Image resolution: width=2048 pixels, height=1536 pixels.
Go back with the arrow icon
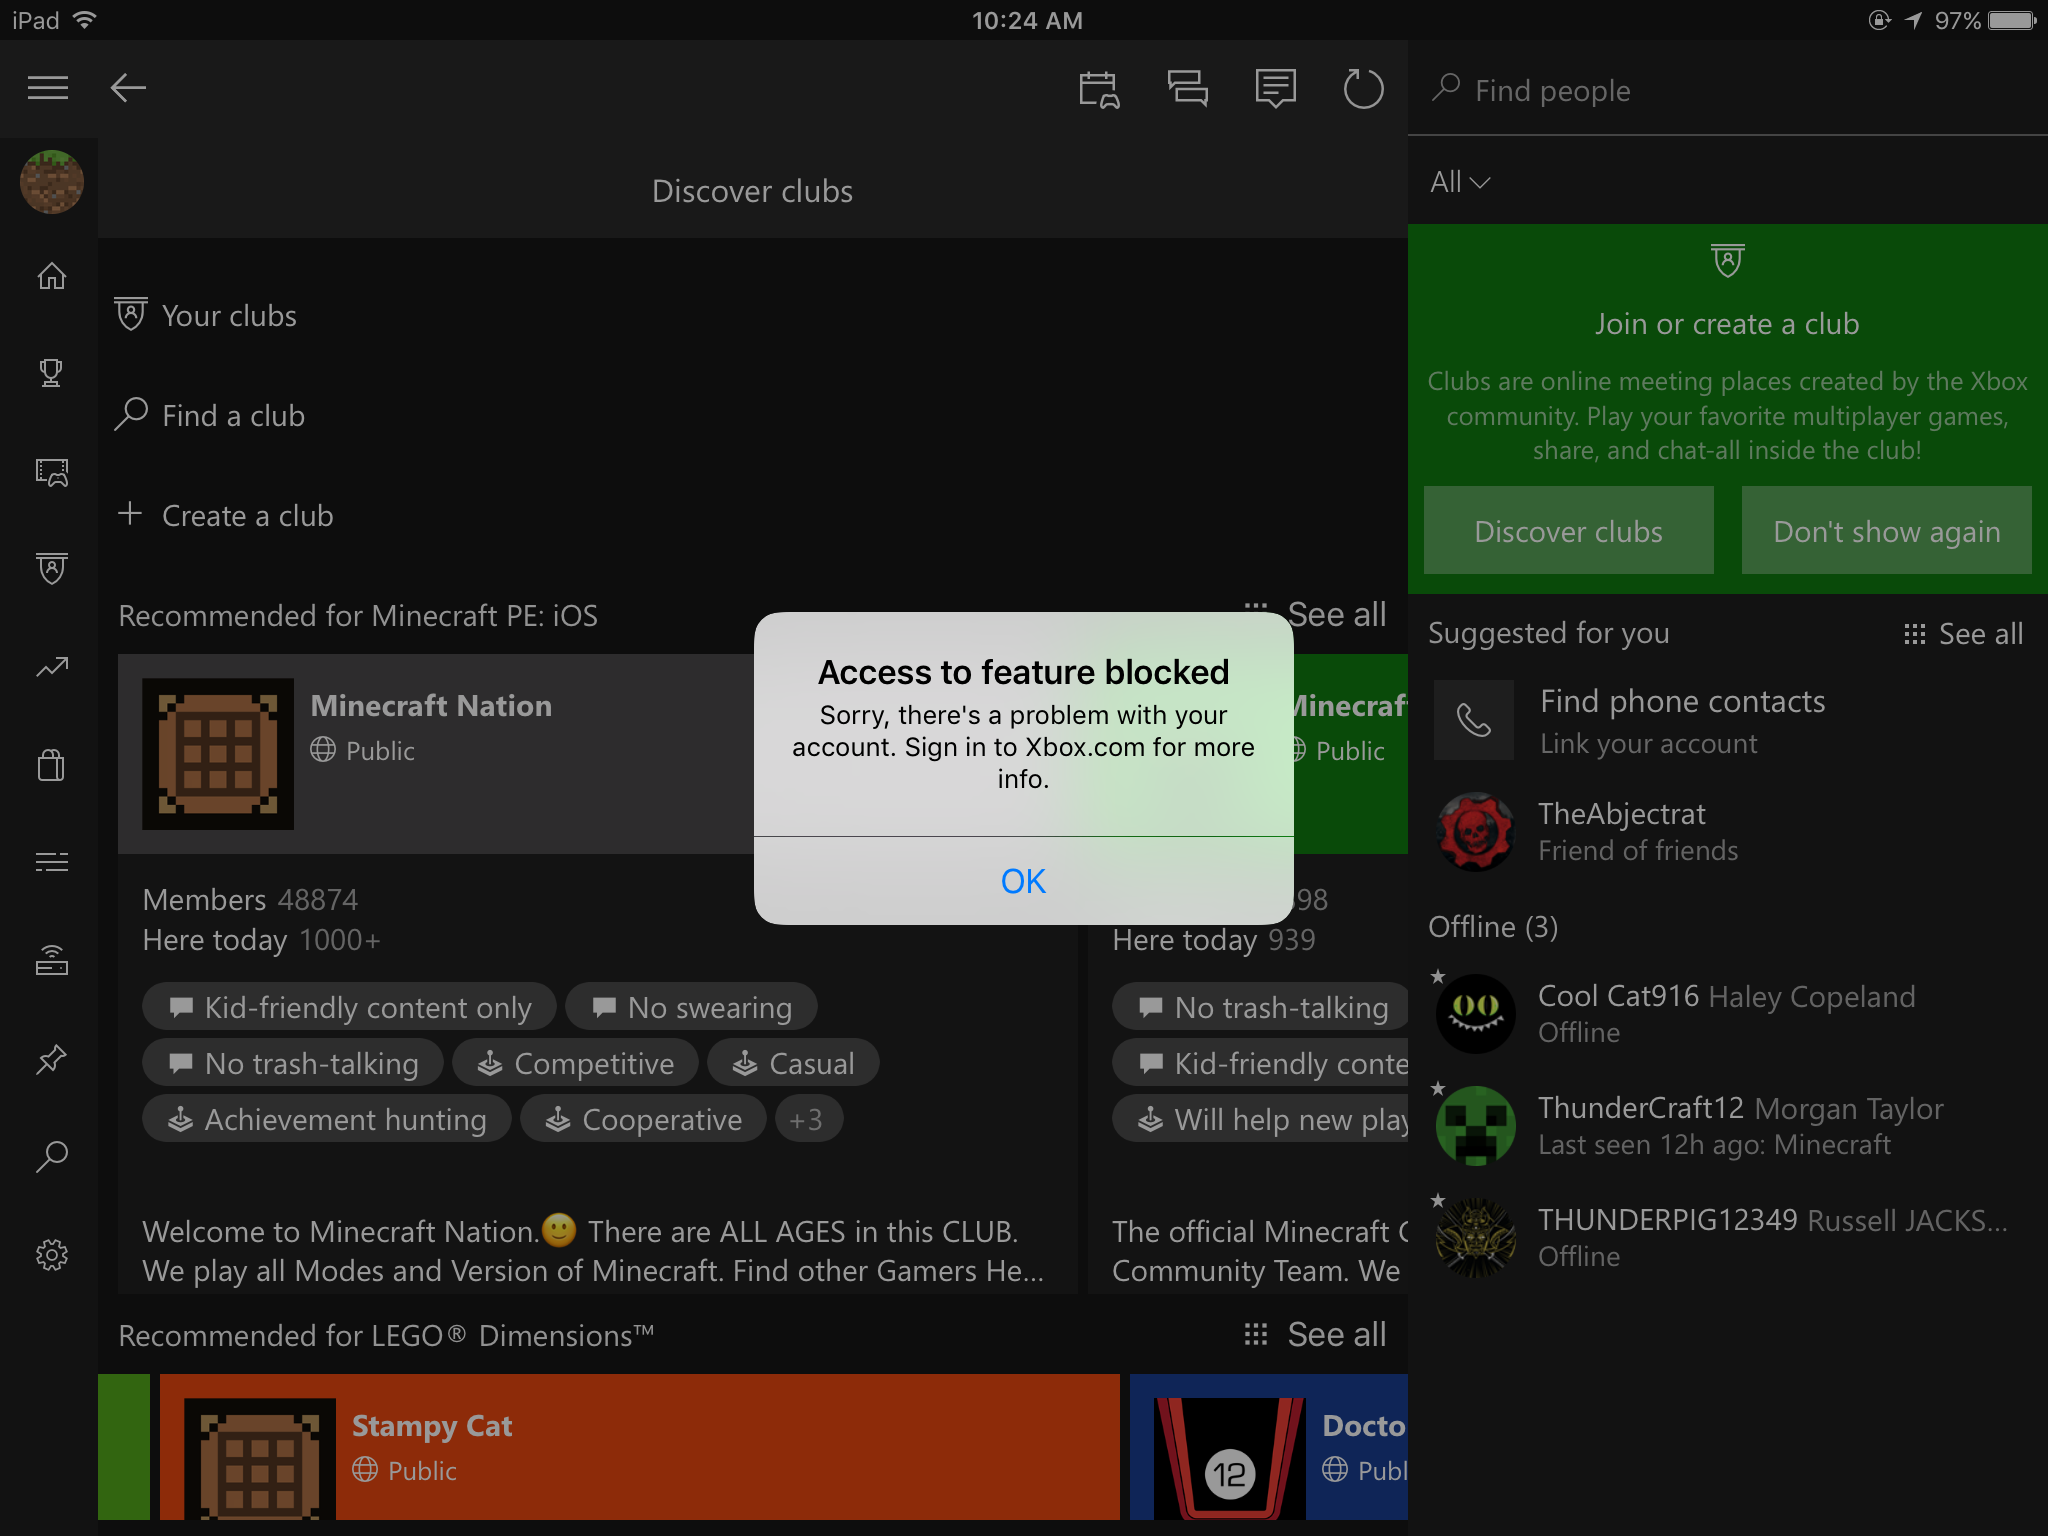pos(128,88)
